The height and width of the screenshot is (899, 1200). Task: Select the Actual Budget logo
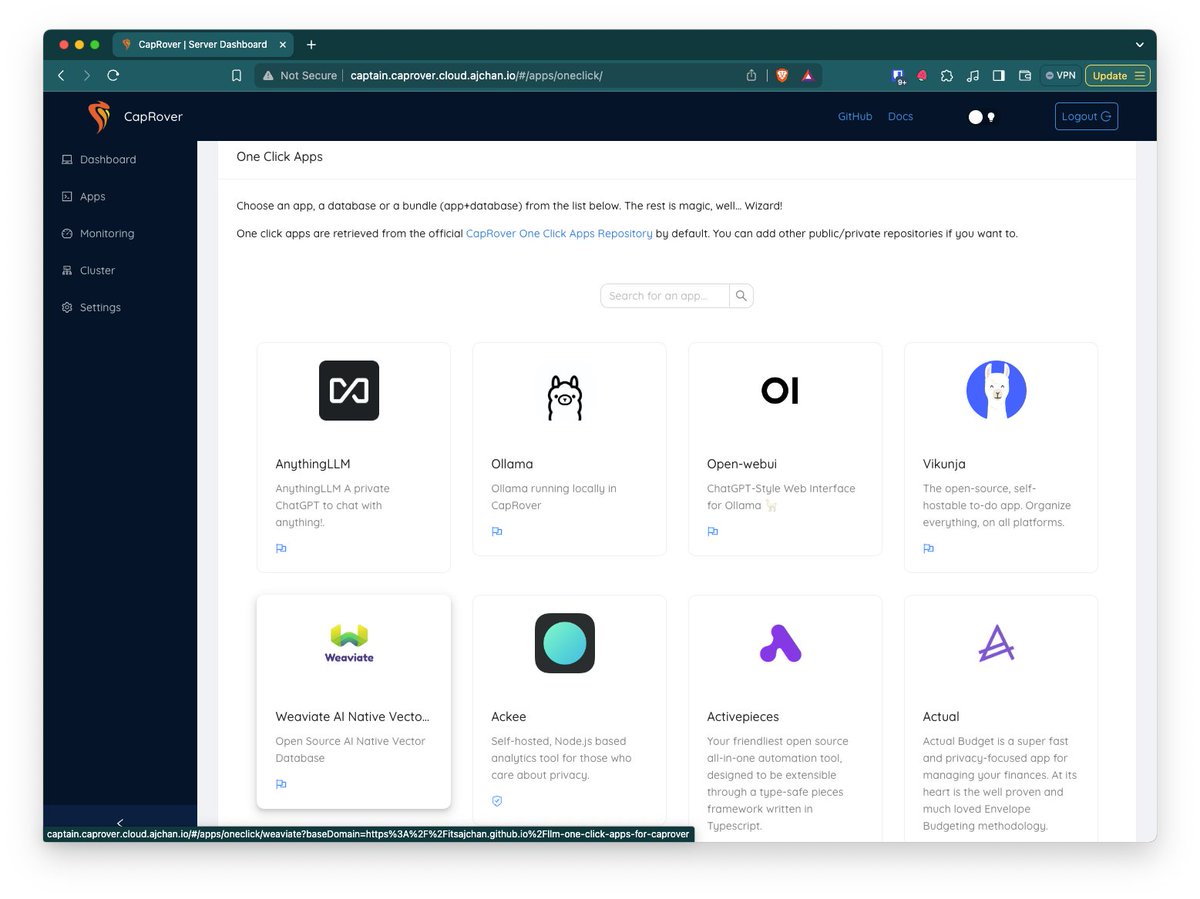click(x=996, y=643)
